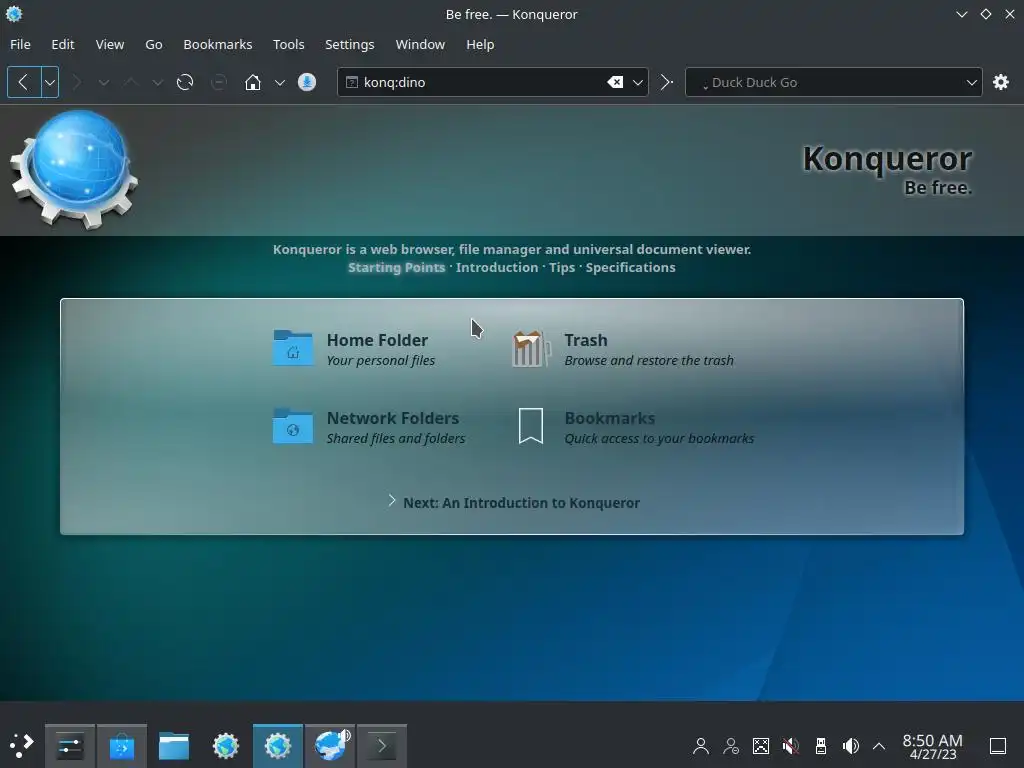Go back using the Back arrow button
The height and width of the screenshot is (768, 1024).
pyautogui.click(x=24, y=82)
